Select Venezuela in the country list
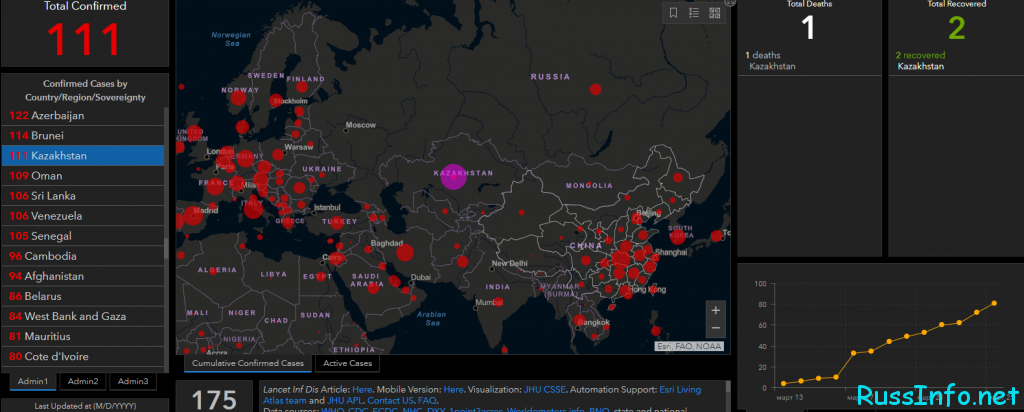Screen dimensions: 1024x412 [x=83, y=216]
